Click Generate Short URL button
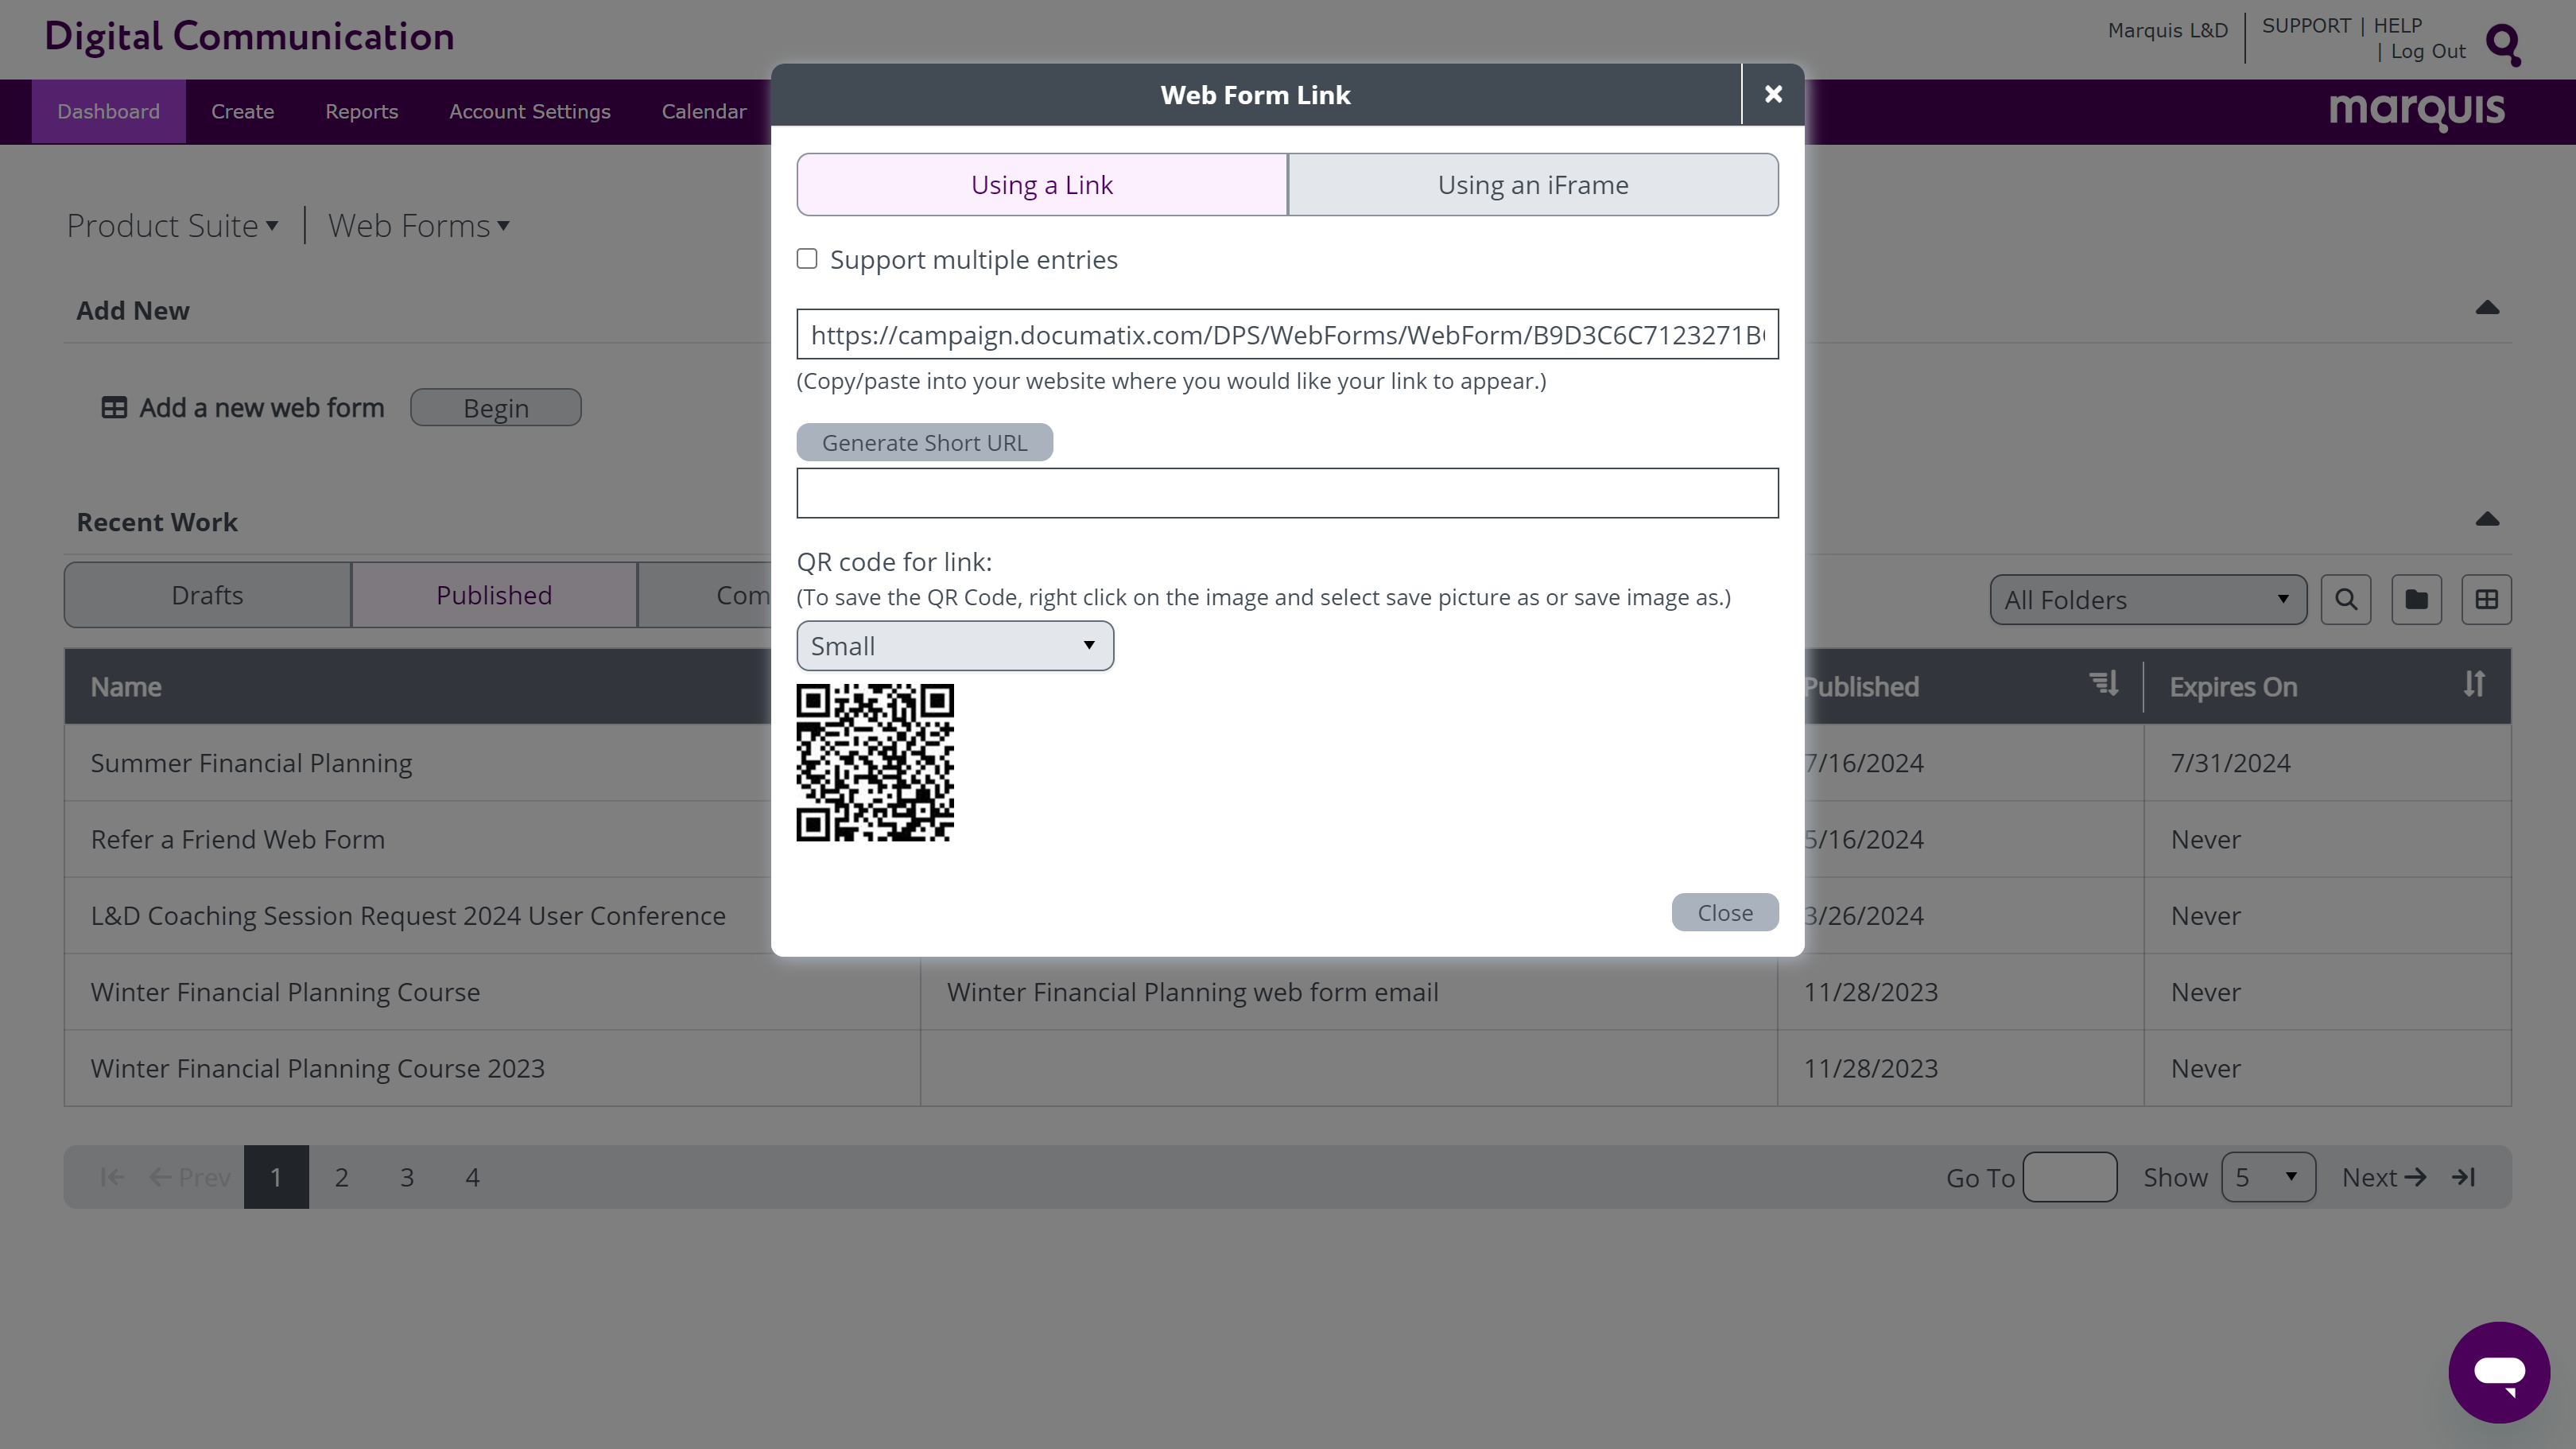 tap(924, 442)
